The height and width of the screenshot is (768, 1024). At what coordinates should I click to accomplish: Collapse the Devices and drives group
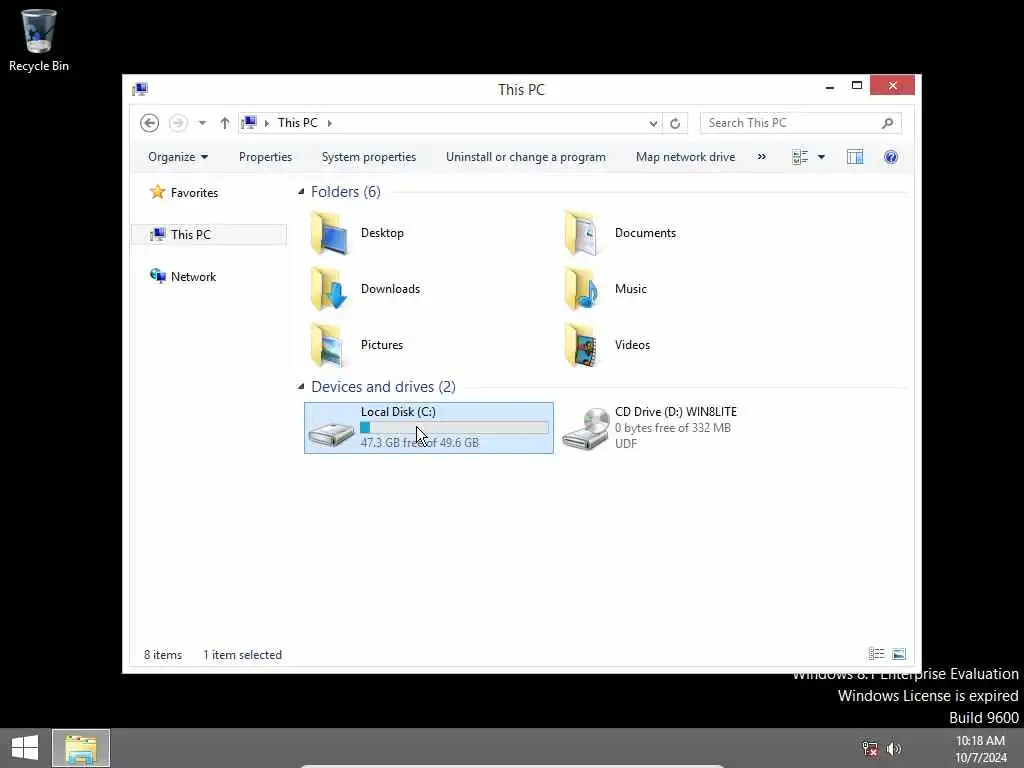click(x=301, y=387)
